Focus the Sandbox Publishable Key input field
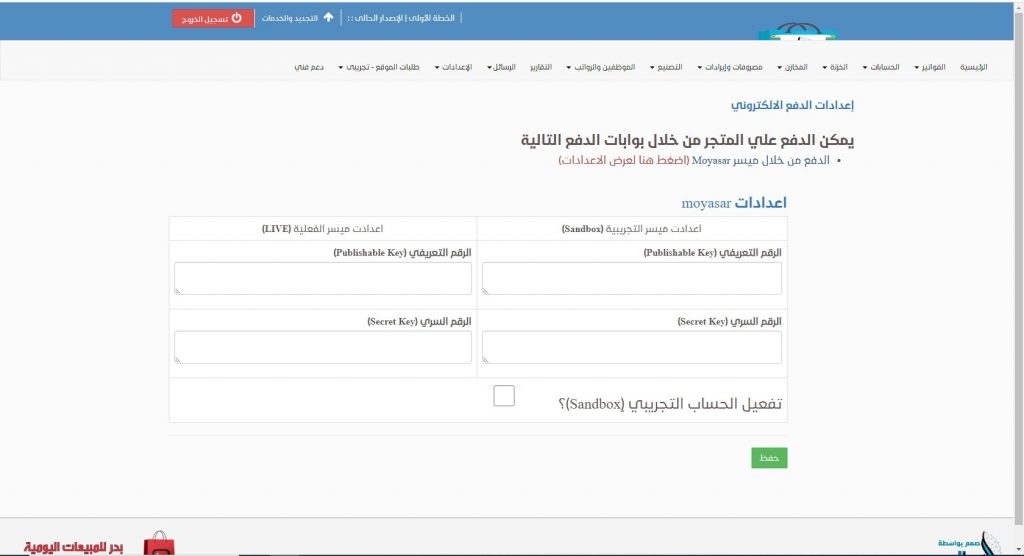Viewport: 1024px width, 556px height. click(632, 278)
